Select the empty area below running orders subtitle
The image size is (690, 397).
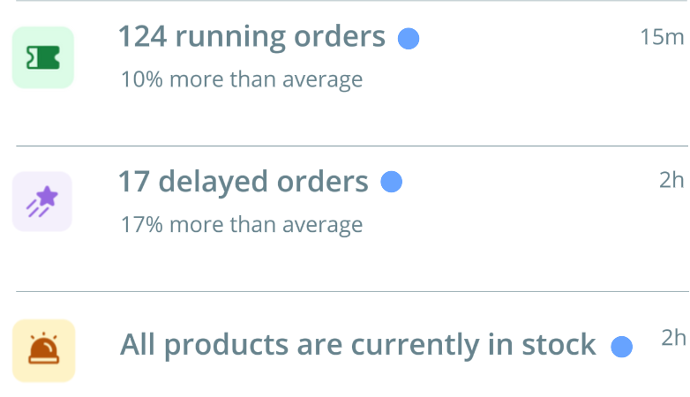tap(352, 119)
